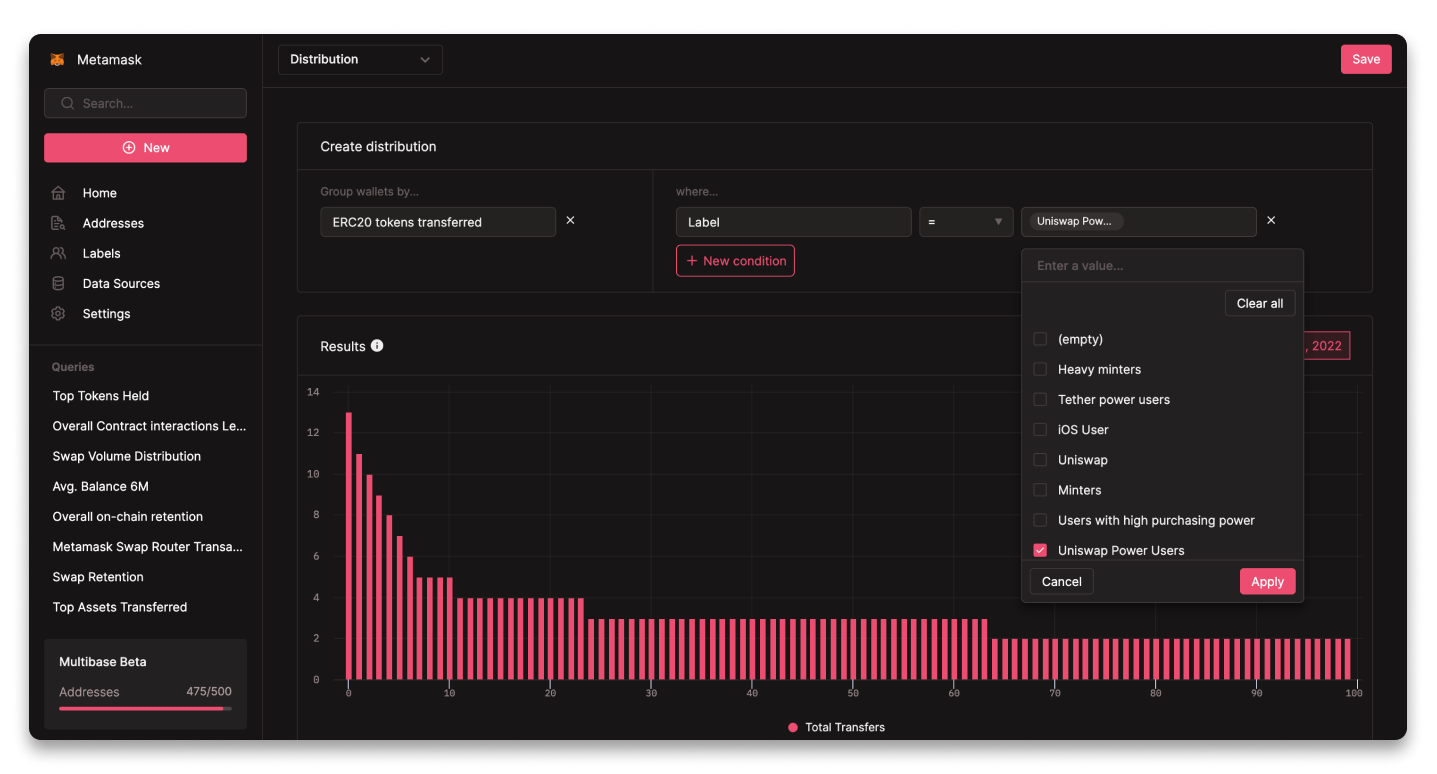Viewport: 1437px width, 774px height.
Task: Check the Tether power users option
Action: (x=1040, y=399)
